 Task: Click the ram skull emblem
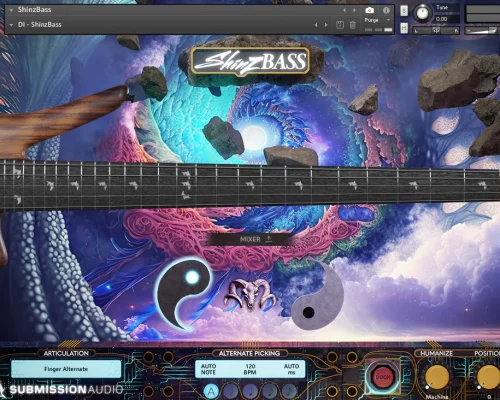coord(250,295)
